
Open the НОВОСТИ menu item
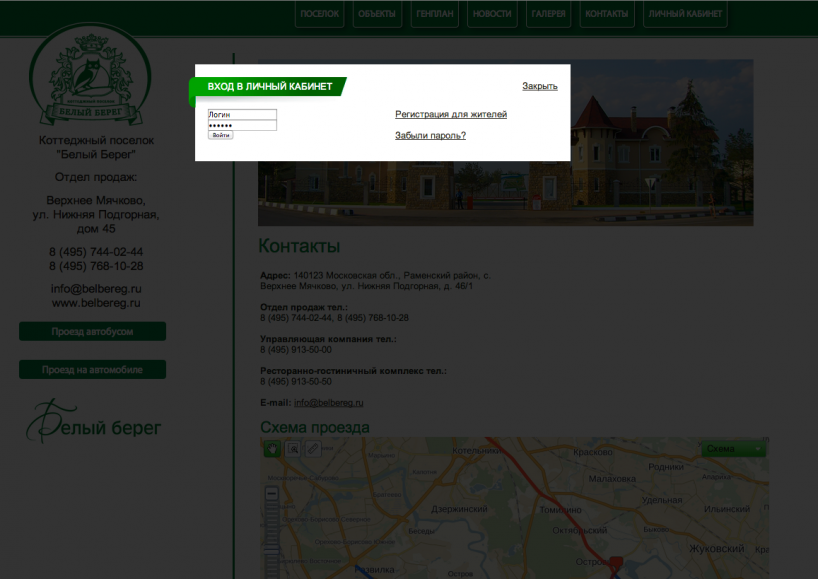pyautogui.click(x=492, y=14)
